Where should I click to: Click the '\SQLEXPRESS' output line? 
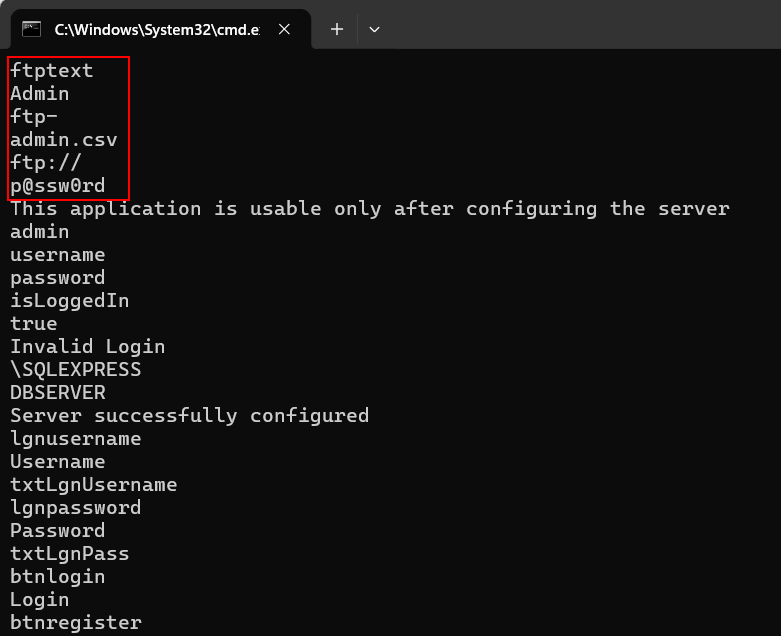(x=76, y=370)
